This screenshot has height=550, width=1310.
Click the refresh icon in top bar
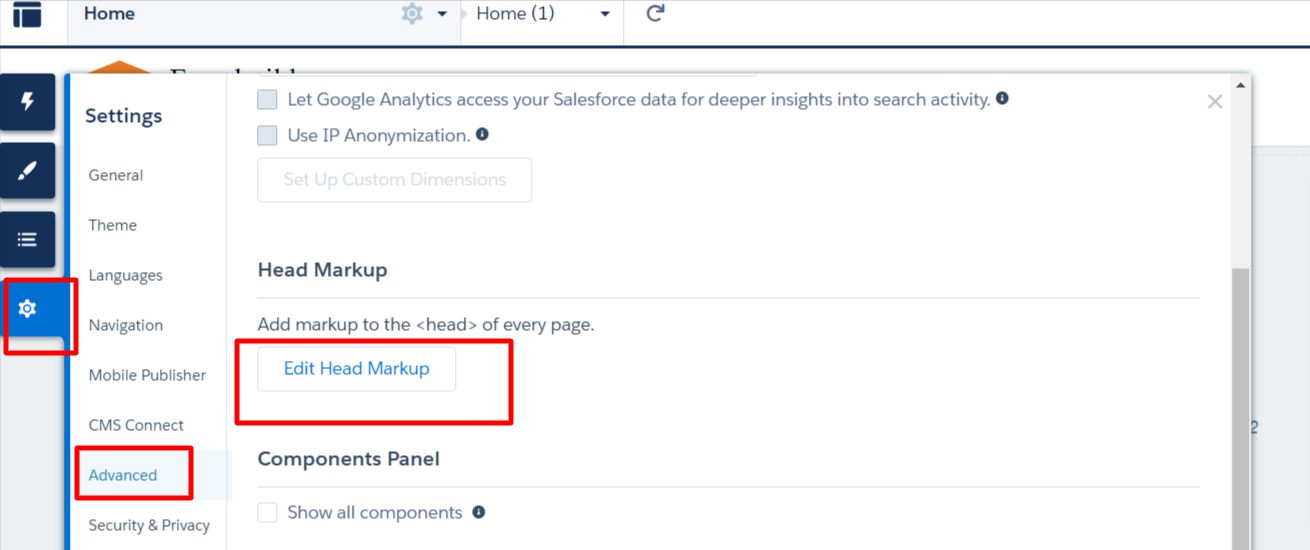click(x=655, y=14)
